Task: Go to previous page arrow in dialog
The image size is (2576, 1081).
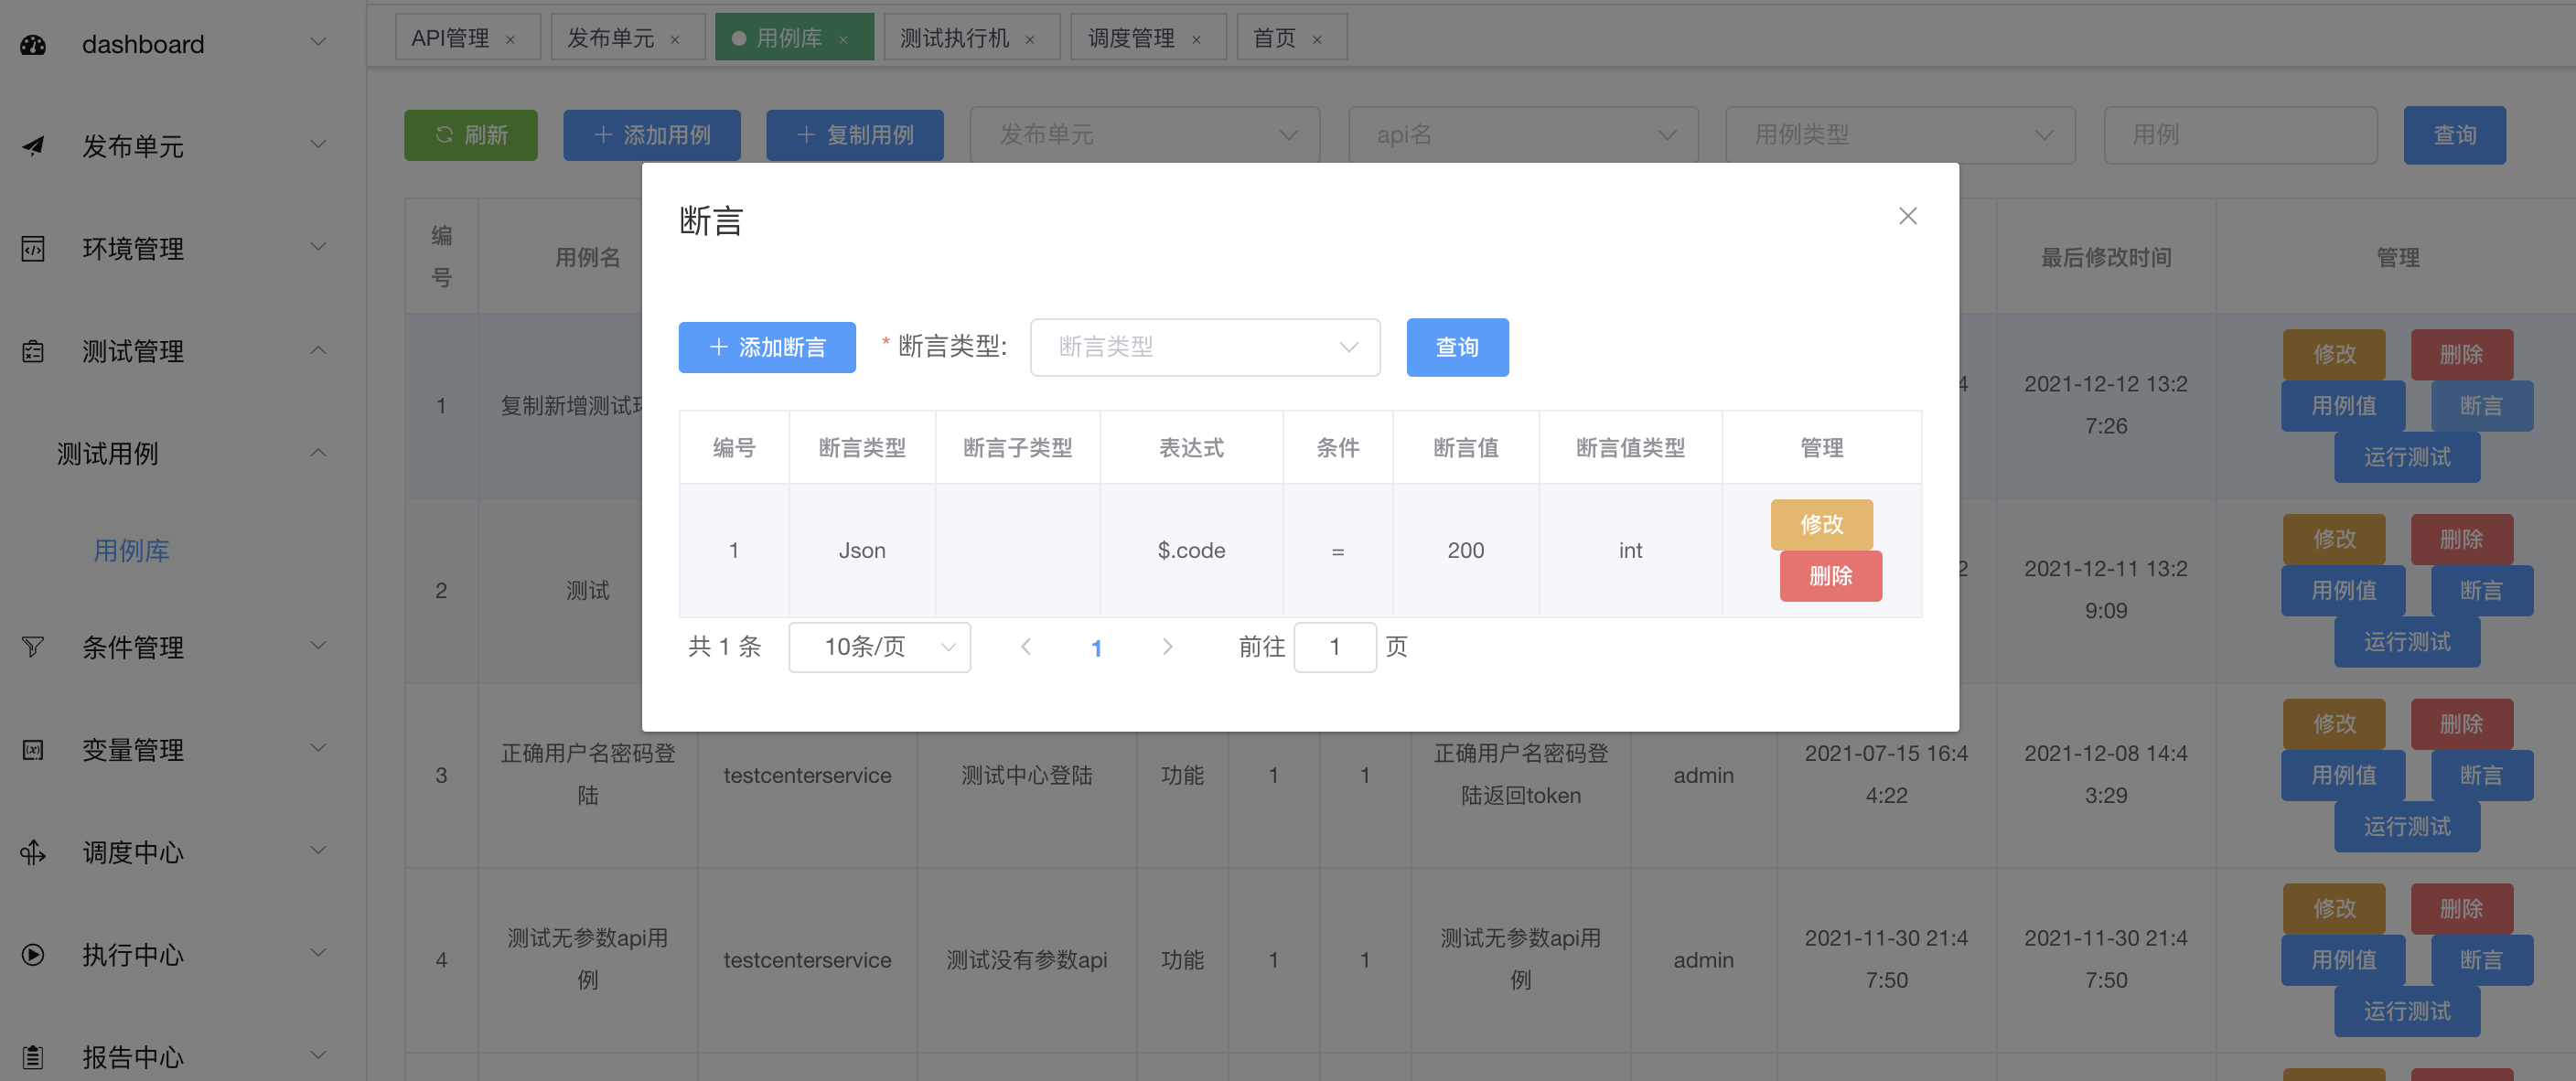Action: click(1025, 646)
